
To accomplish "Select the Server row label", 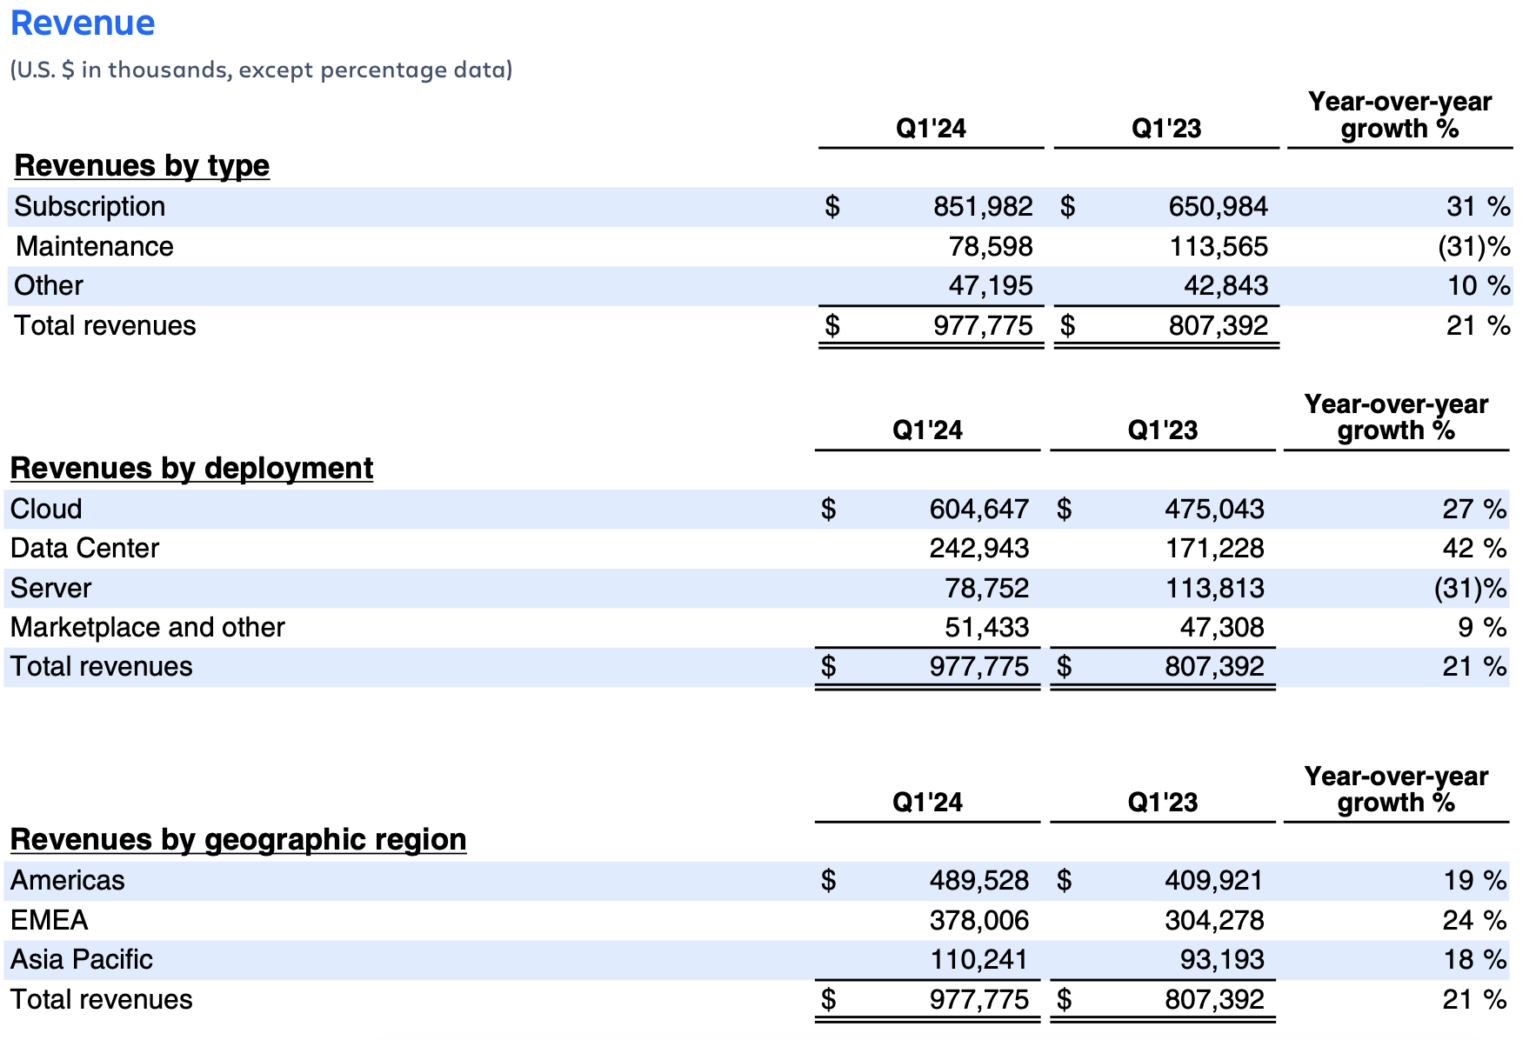I will pos(50,588).
